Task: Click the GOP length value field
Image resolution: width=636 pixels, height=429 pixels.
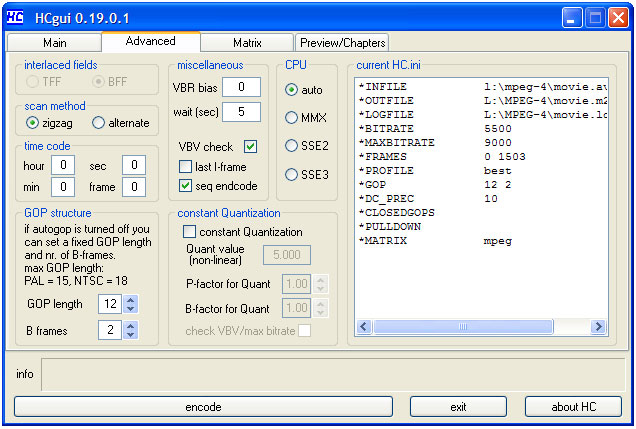Action: point(110,304)
